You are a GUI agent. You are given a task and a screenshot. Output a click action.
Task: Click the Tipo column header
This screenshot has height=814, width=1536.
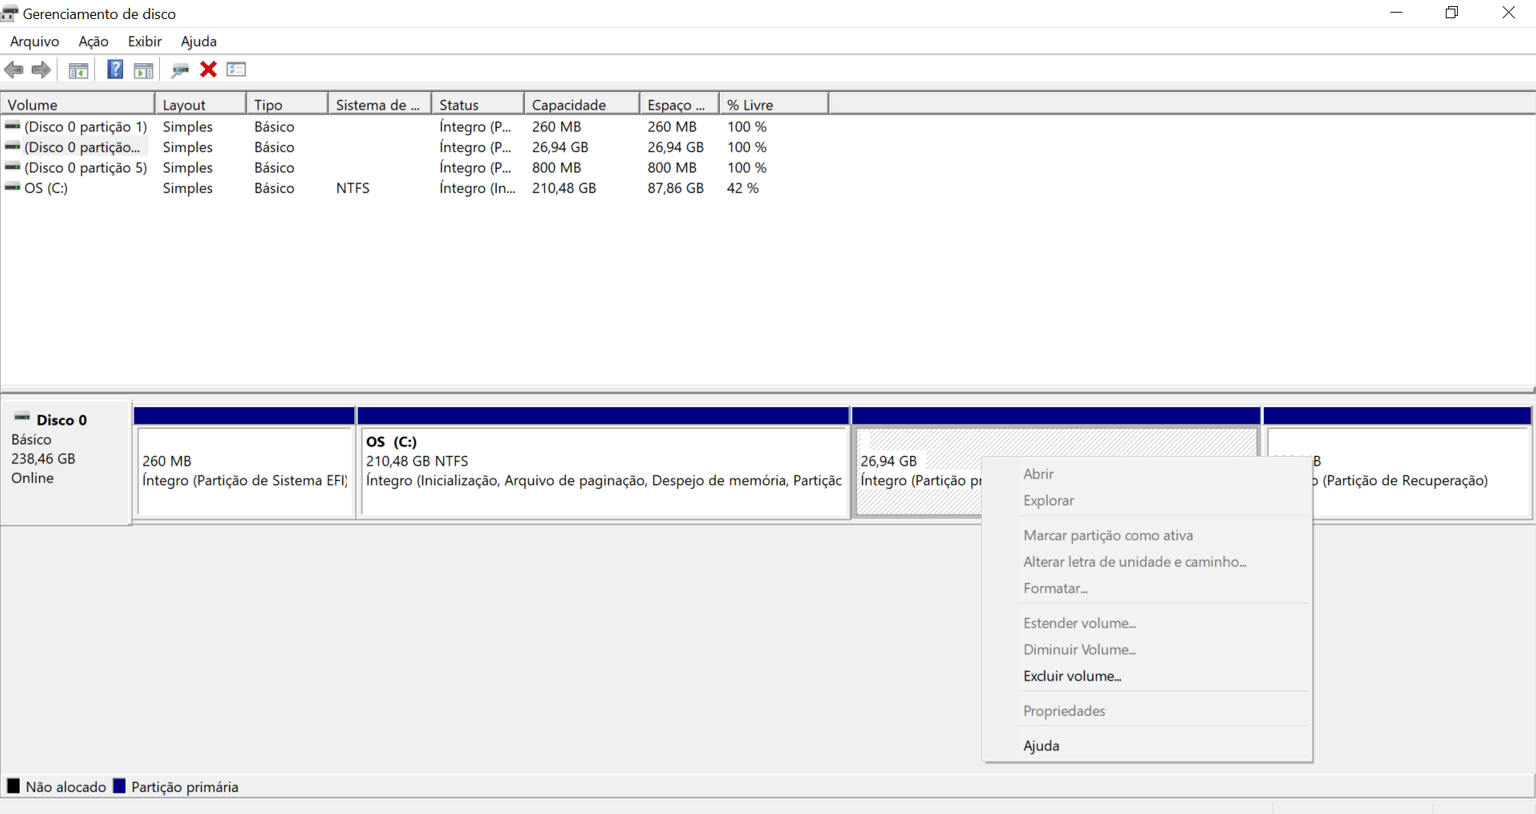[287, 104]
